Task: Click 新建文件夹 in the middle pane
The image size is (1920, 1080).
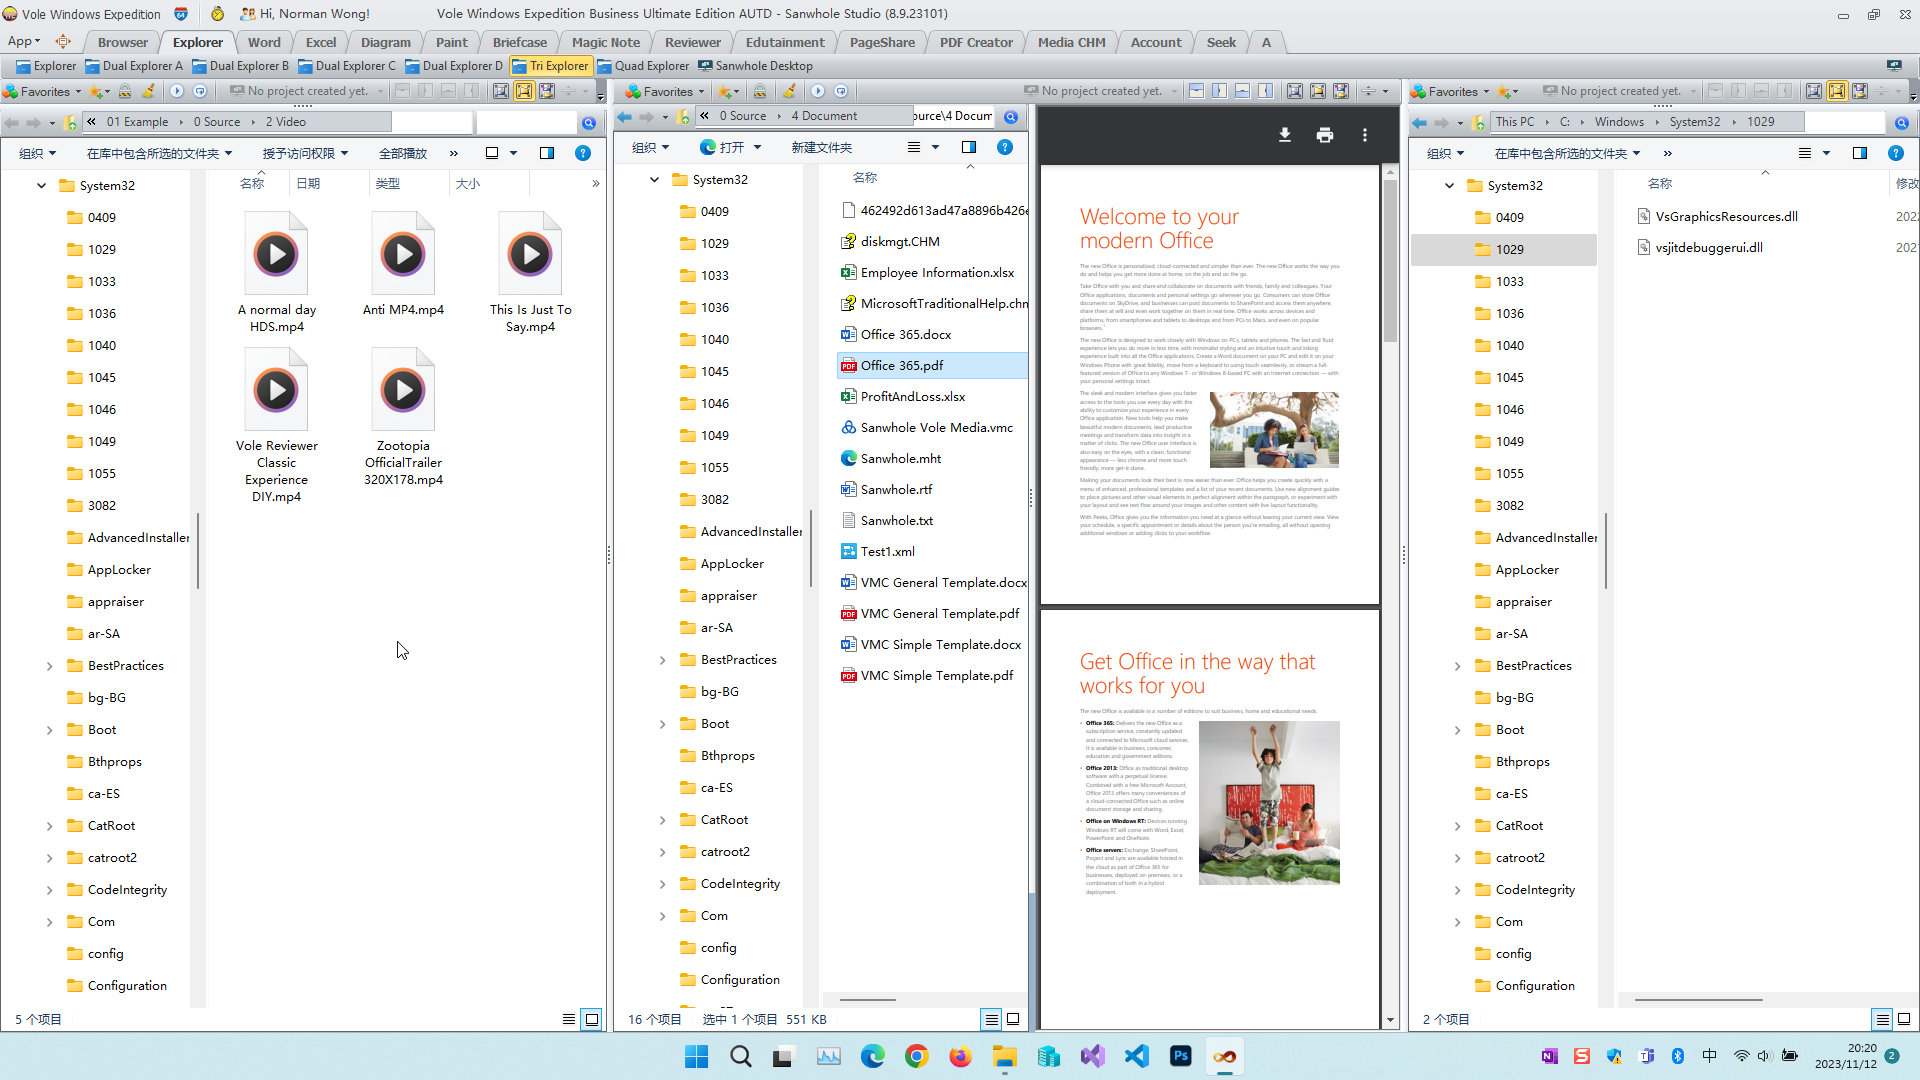Action: coord(822,147)
